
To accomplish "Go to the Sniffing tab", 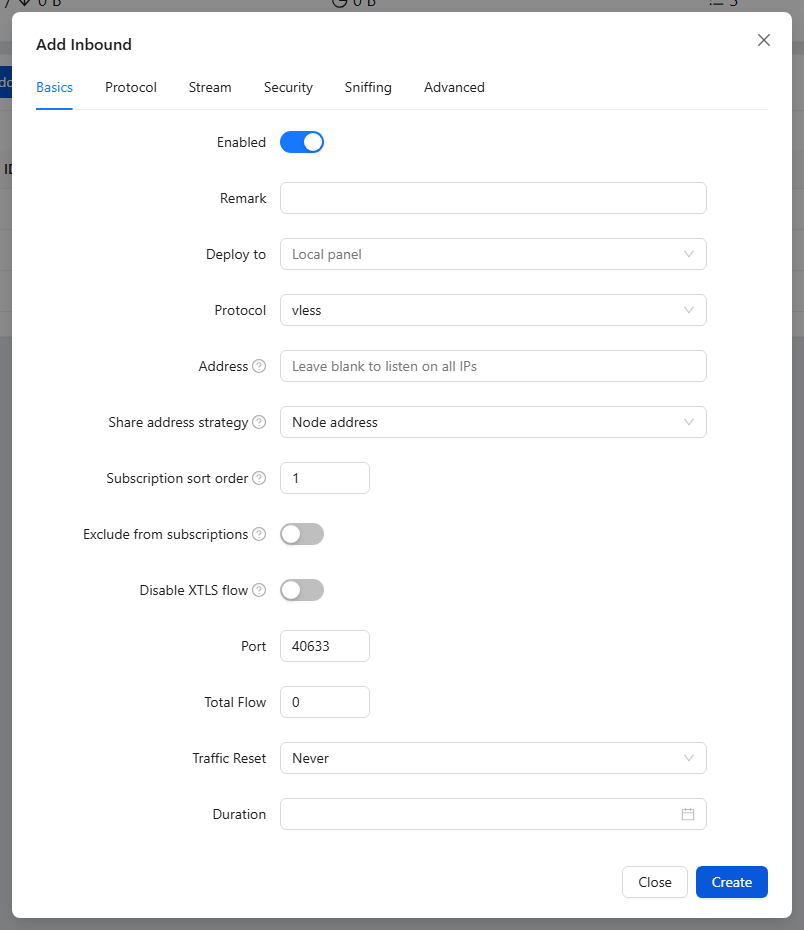I will [x=368, y=87].
